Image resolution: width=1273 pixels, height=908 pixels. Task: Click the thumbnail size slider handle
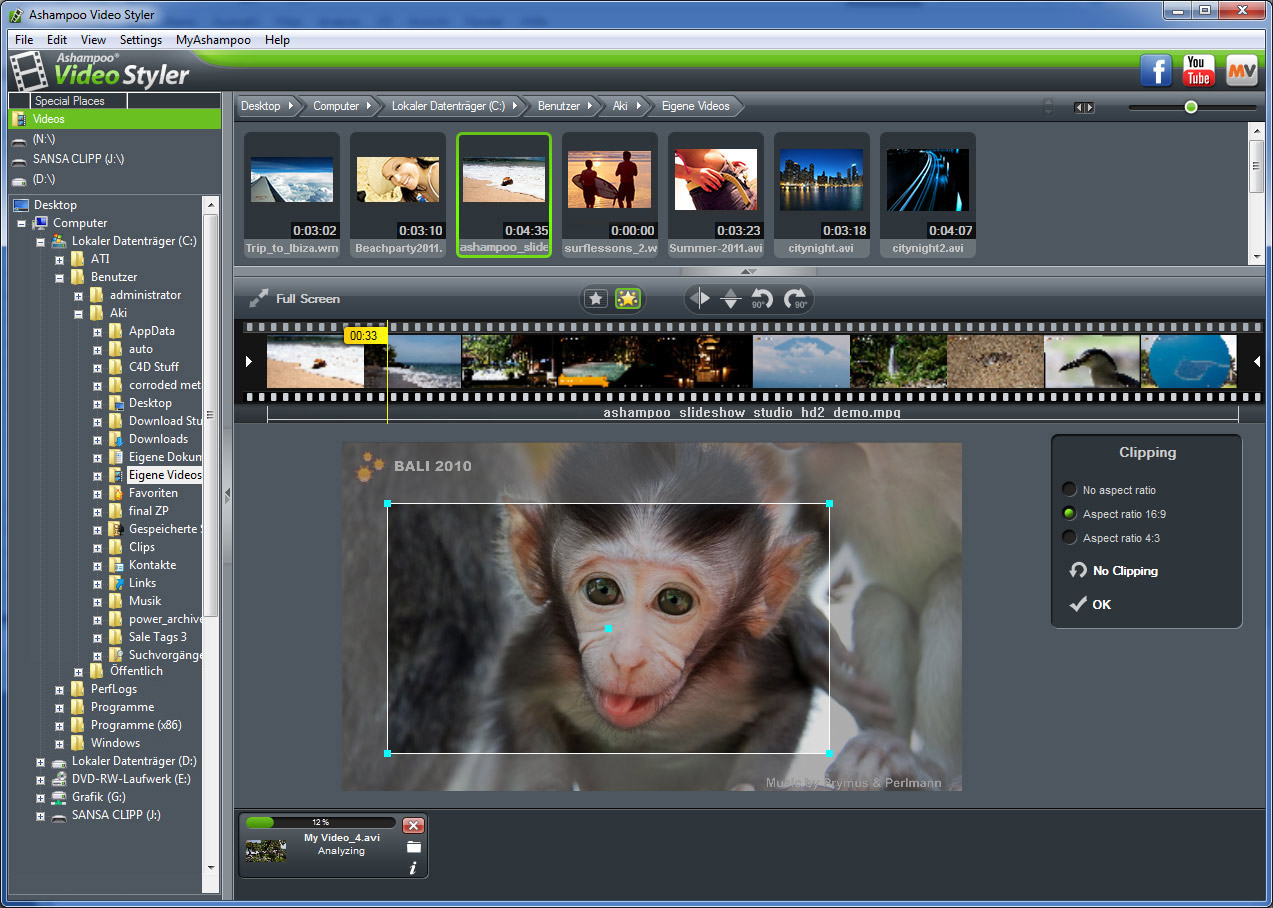click(1191, 107)
